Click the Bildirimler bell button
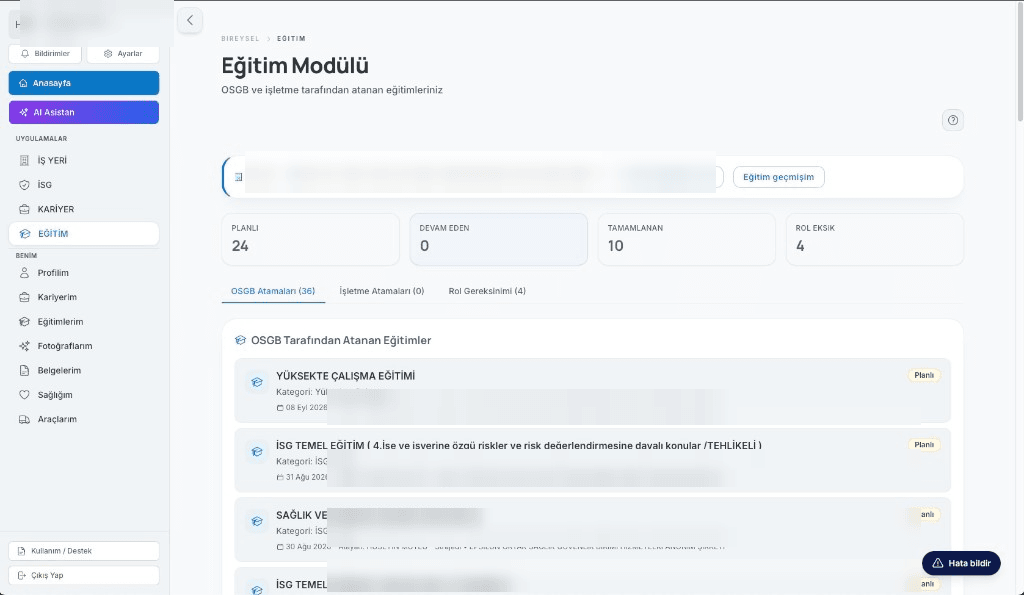 click(45, 54)
